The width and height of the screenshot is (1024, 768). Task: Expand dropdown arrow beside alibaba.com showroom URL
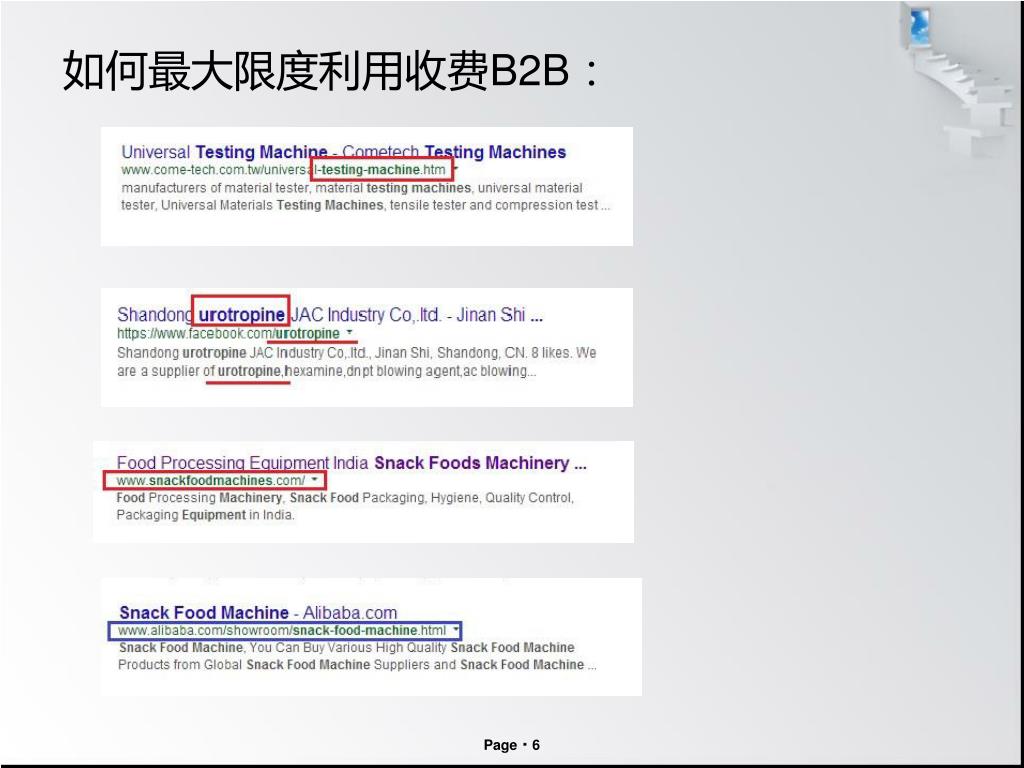coord(456,630)
